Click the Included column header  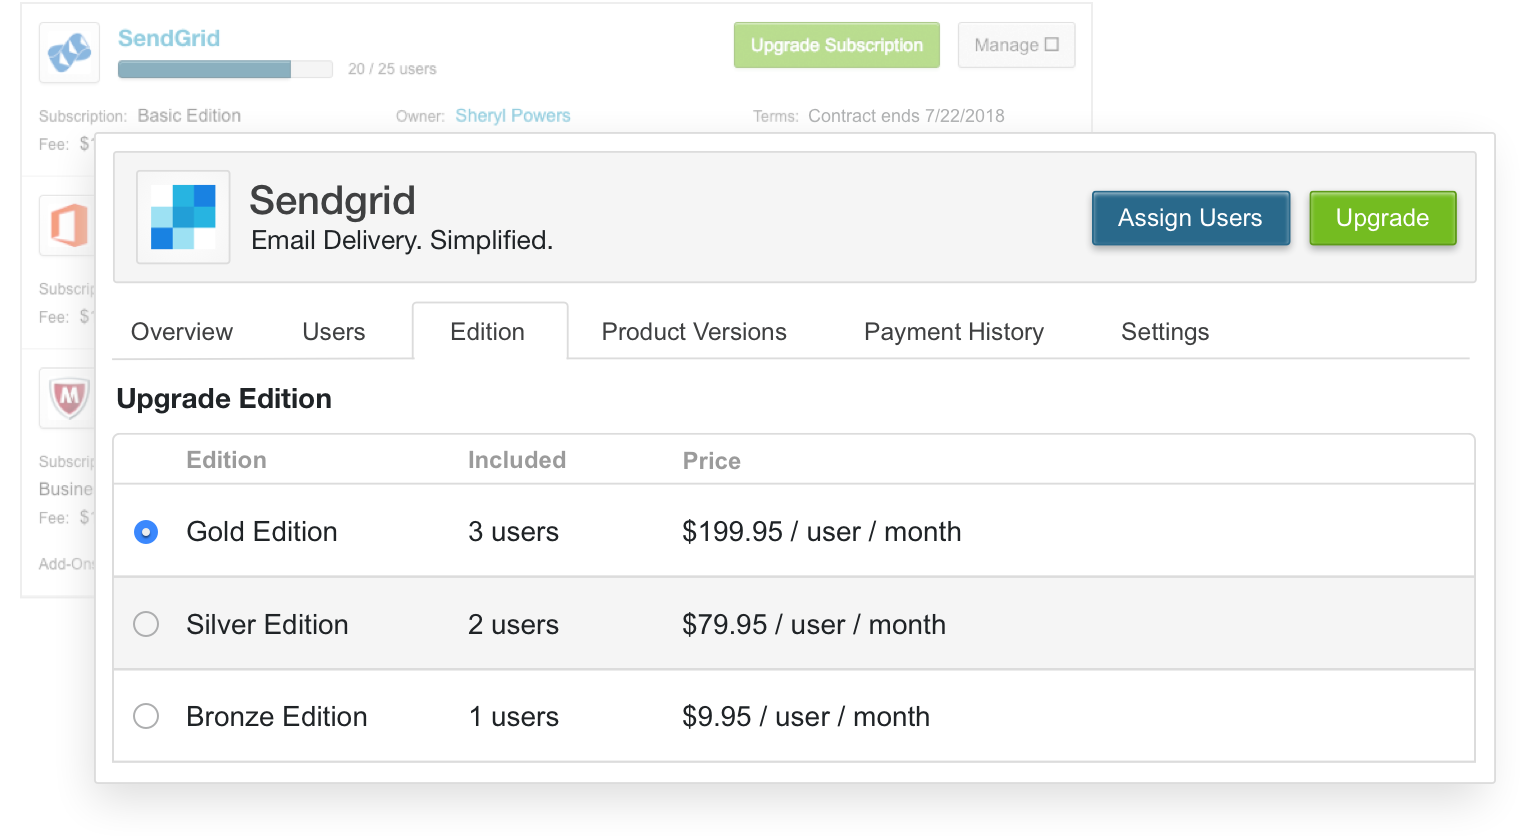pyautogui.click(x=517, y=460)
